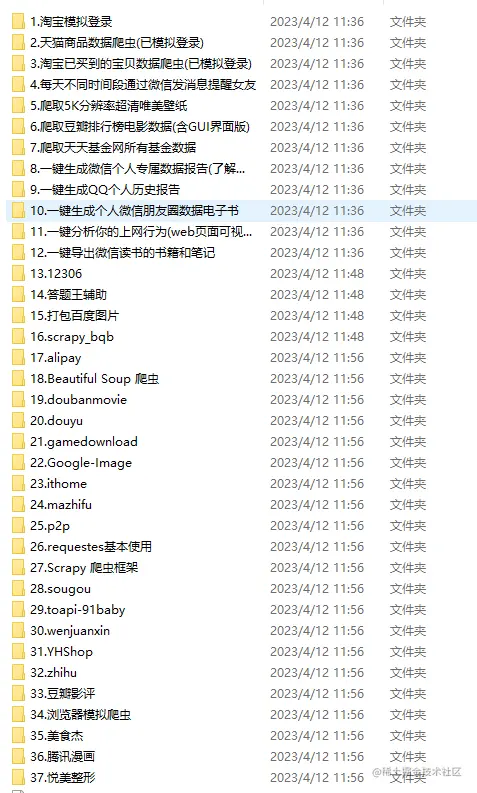Select the folder icon next to 25.p2p
The image size is (477, 793).
pyautogui.click(x=18, y=525)
